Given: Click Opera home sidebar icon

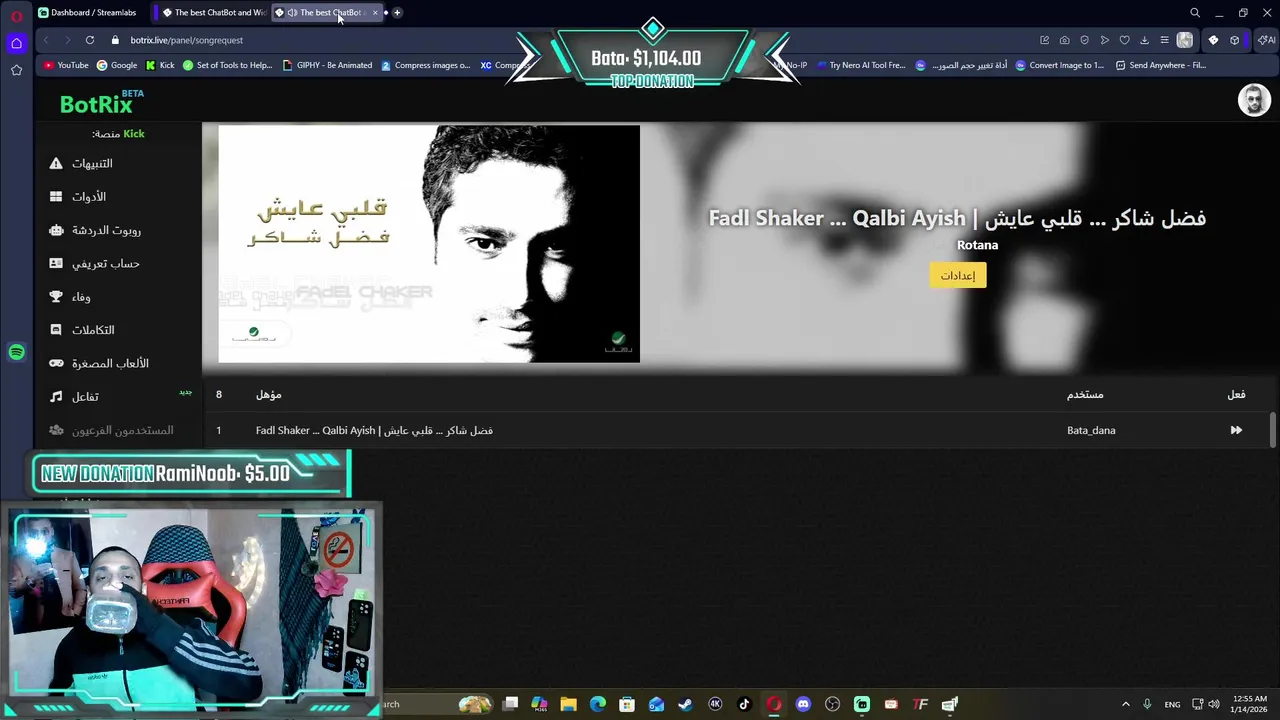Looking at the screenshot, I should click(16, 43).
